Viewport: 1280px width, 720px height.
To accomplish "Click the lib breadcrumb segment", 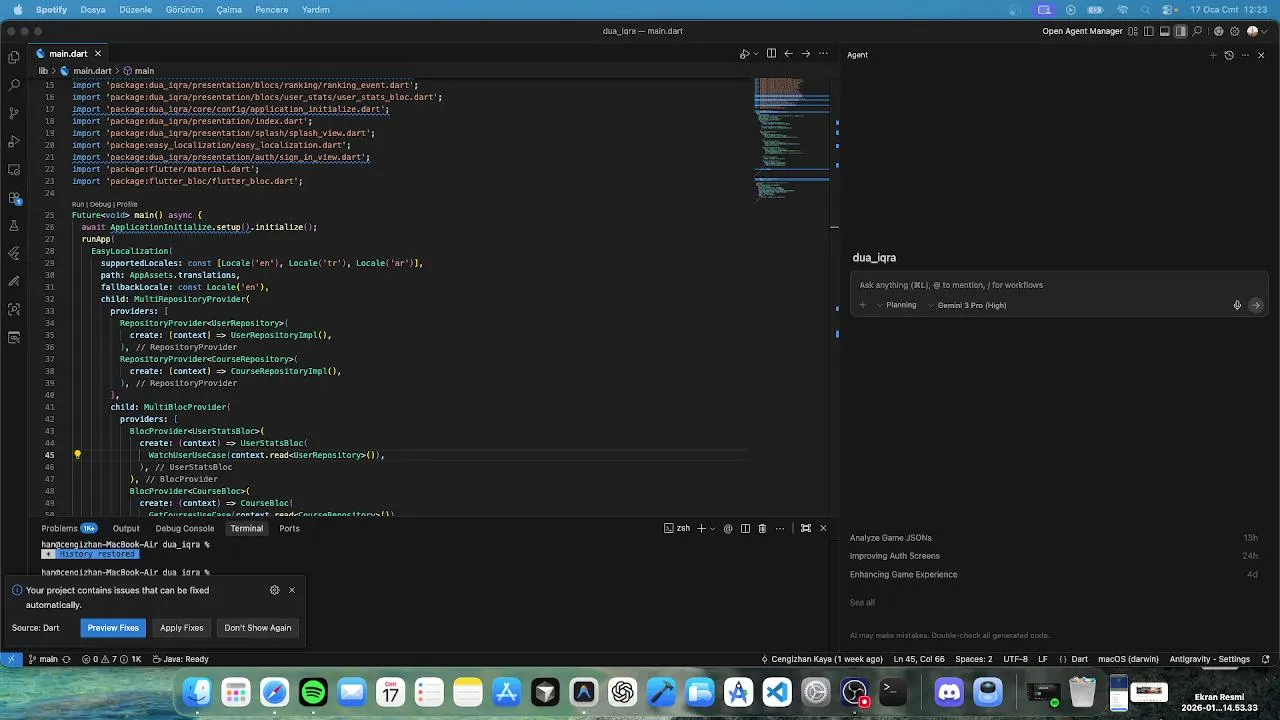I will [x=43, y=71].
